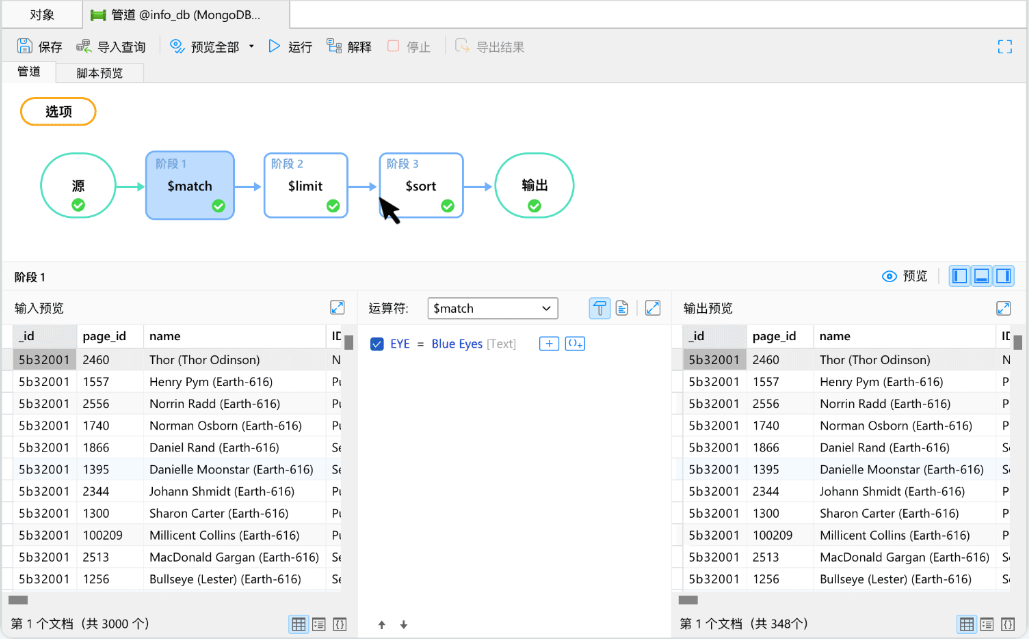Open the 脚本预览 tab
Screen dimensions: 1029x639
[x=99, y=73]
